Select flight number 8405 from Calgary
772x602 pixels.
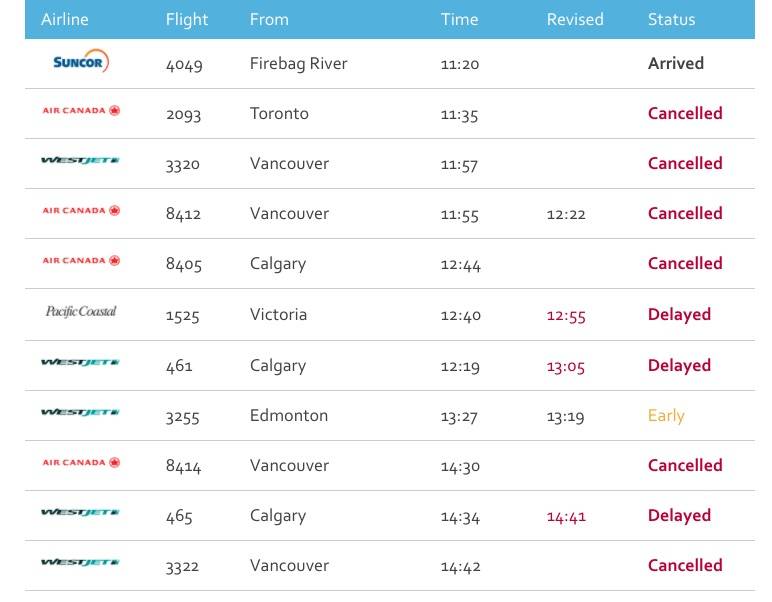click(184, 264)
